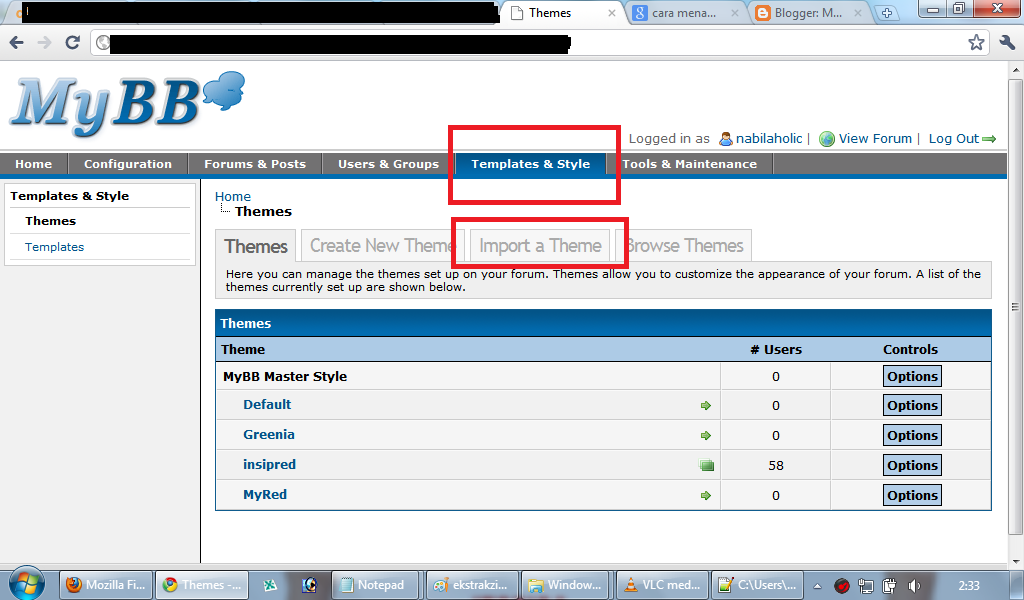Open Chrome wrench settings menu
The image size is (1024, 600).
click(x=1007, y=43)
